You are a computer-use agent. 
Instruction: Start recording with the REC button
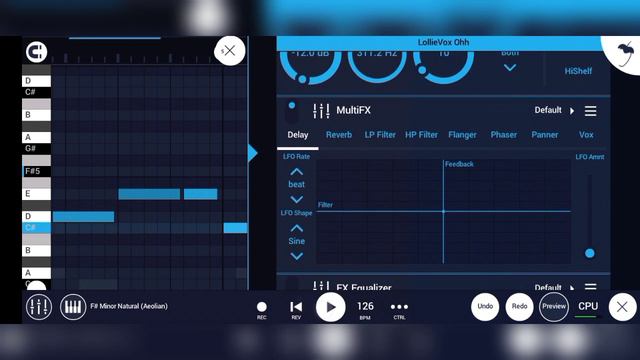point(262,310)
